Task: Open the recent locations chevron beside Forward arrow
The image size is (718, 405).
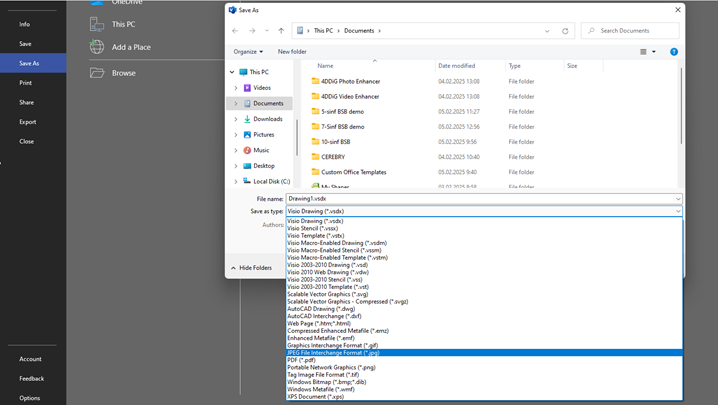Action: pyautogui.click(x=267, y=31)
